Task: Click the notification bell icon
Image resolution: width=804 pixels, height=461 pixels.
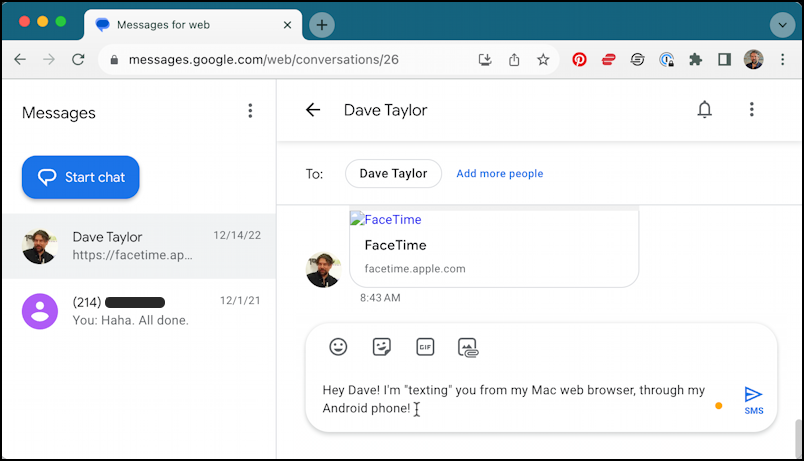Action: [704, 110]
